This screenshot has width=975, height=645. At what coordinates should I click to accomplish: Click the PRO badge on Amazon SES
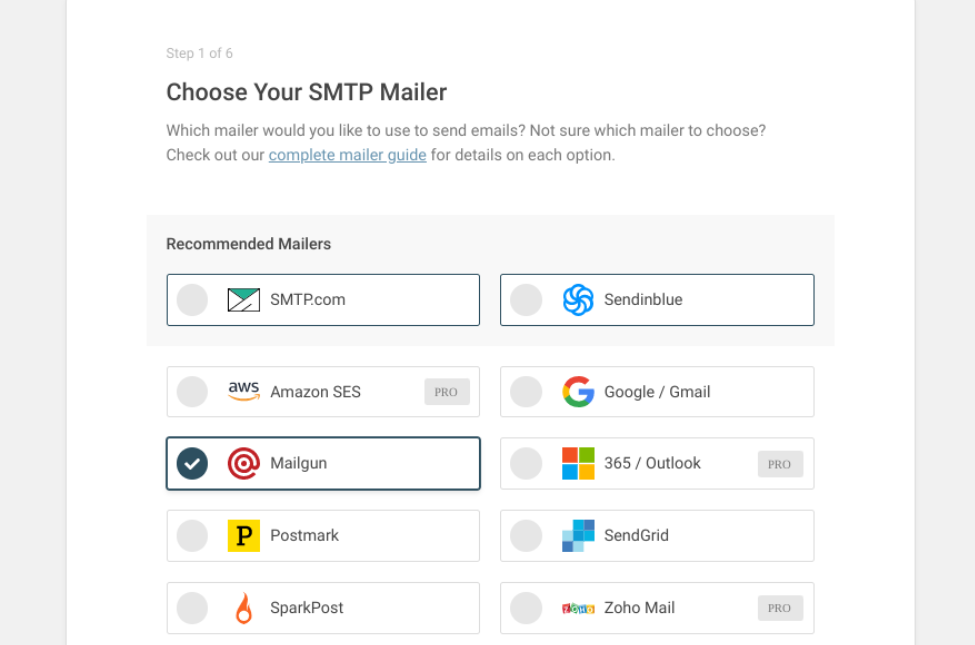(x=446, y=392)
